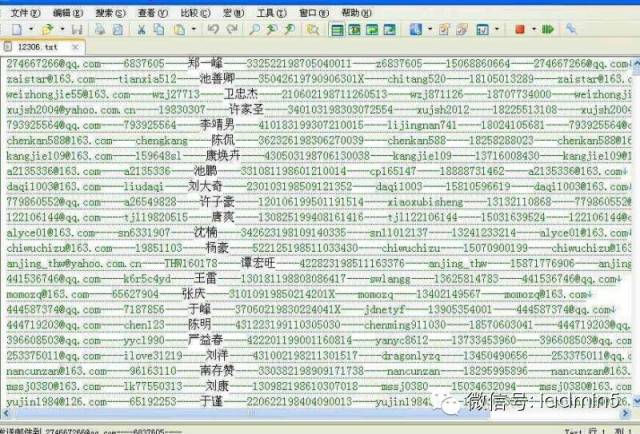Close the 12306.txt tab
Screen dimensions: 640x434
(x=75, y=47)
